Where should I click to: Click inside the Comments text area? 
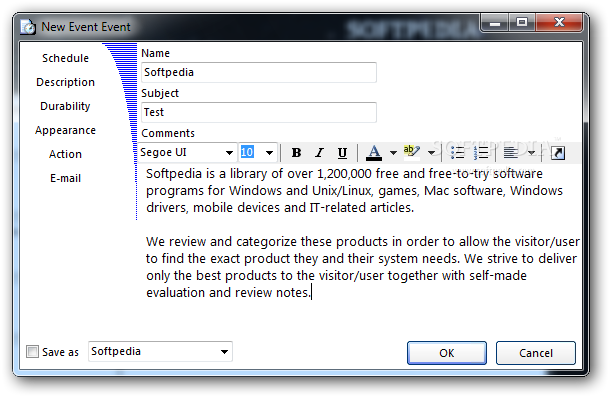[x=360, y=249]
